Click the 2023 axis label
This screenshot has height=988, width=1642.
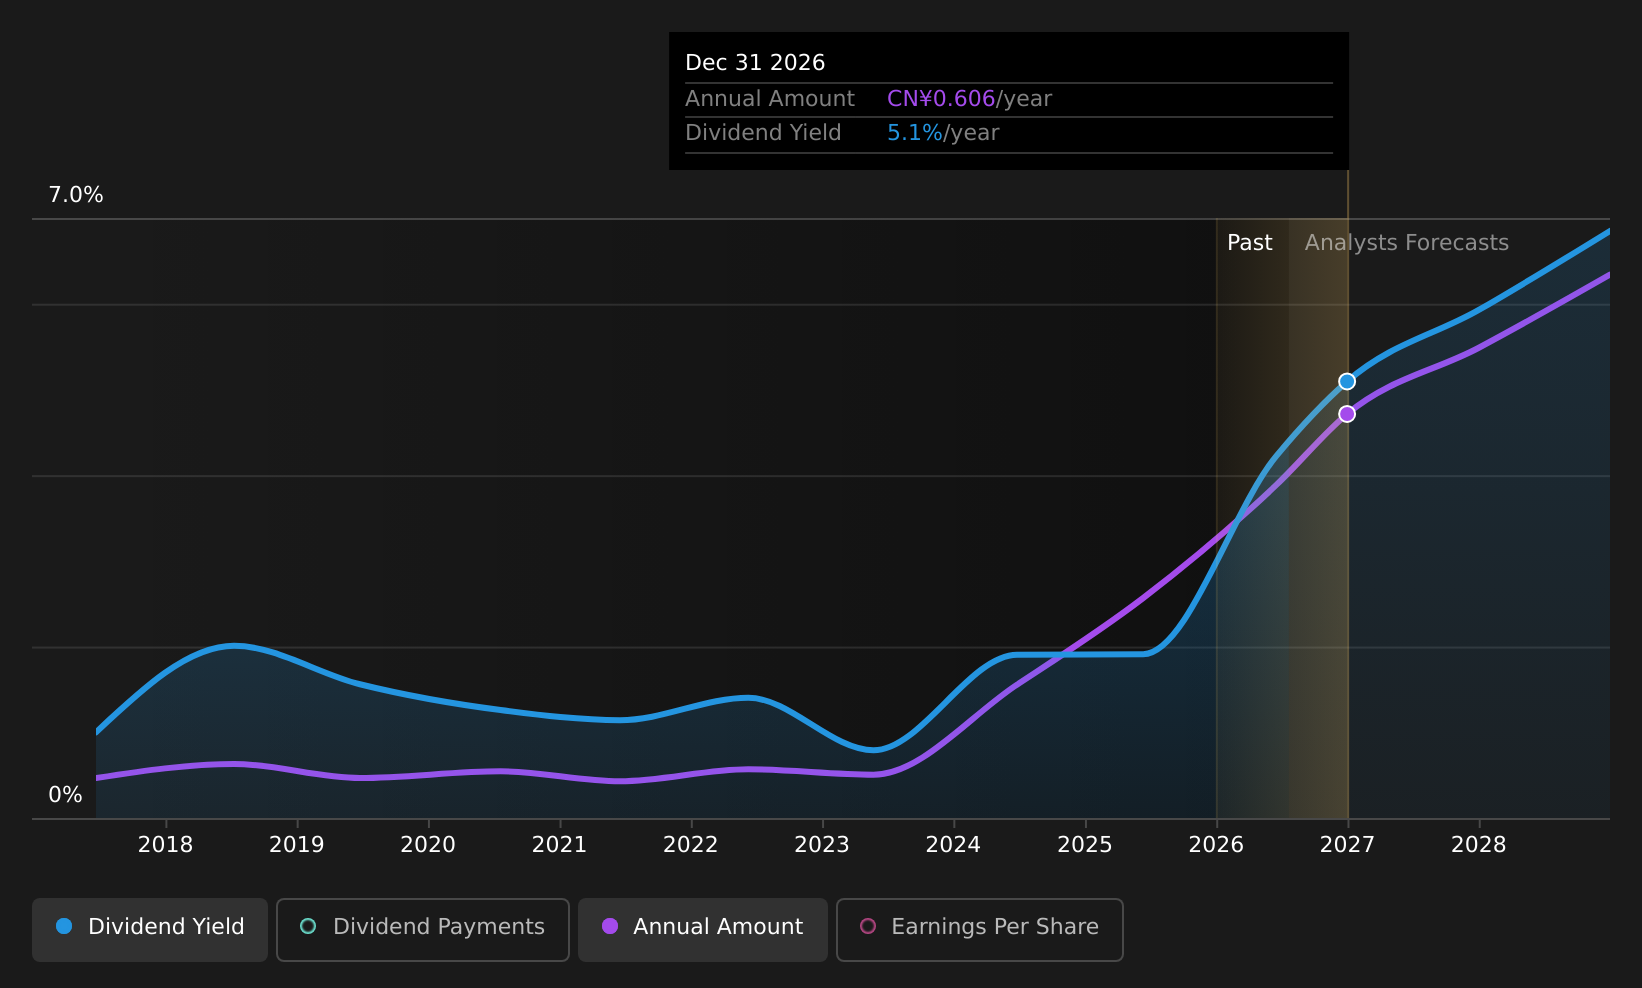pos(822,845)
